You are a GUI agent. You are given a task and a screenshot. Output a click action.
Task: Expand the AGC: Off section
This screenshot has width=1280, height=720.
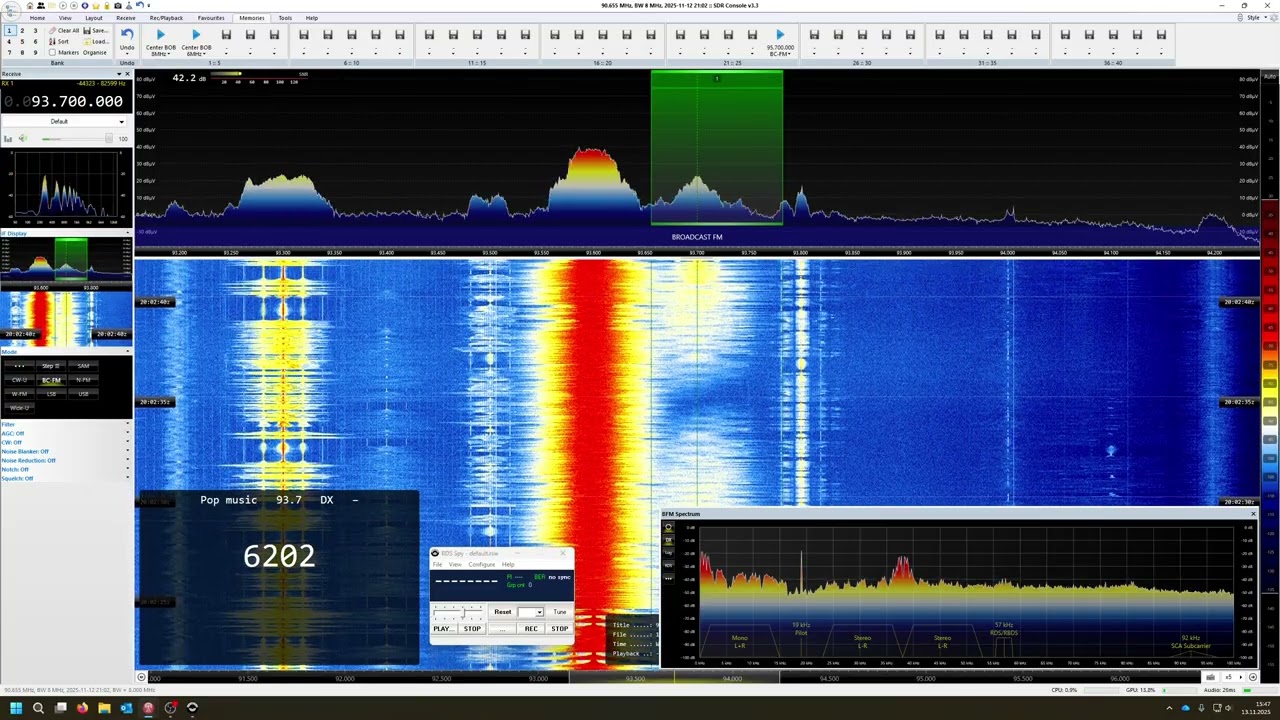pos(65,434)
